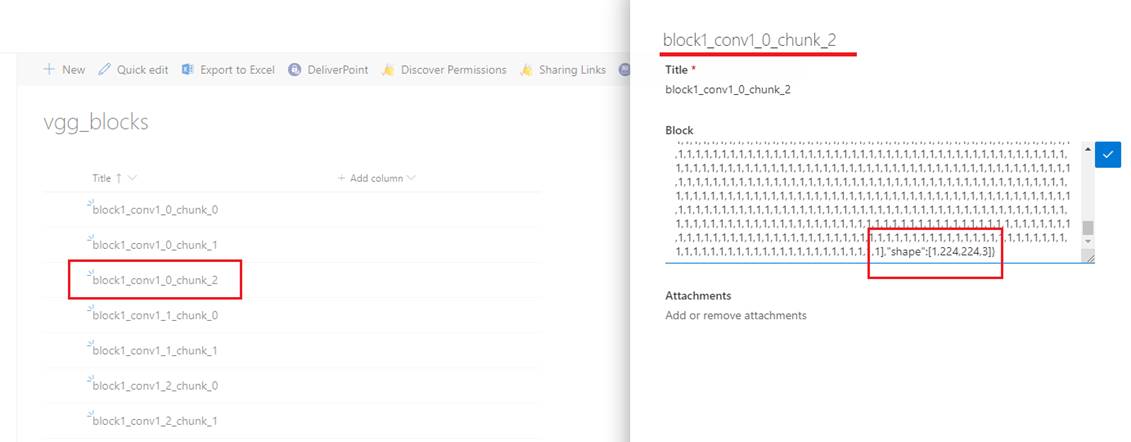Open list item block1_conv1_0_chunk_0
Screen dimensions: 1131x442
[x=155, y=210]
